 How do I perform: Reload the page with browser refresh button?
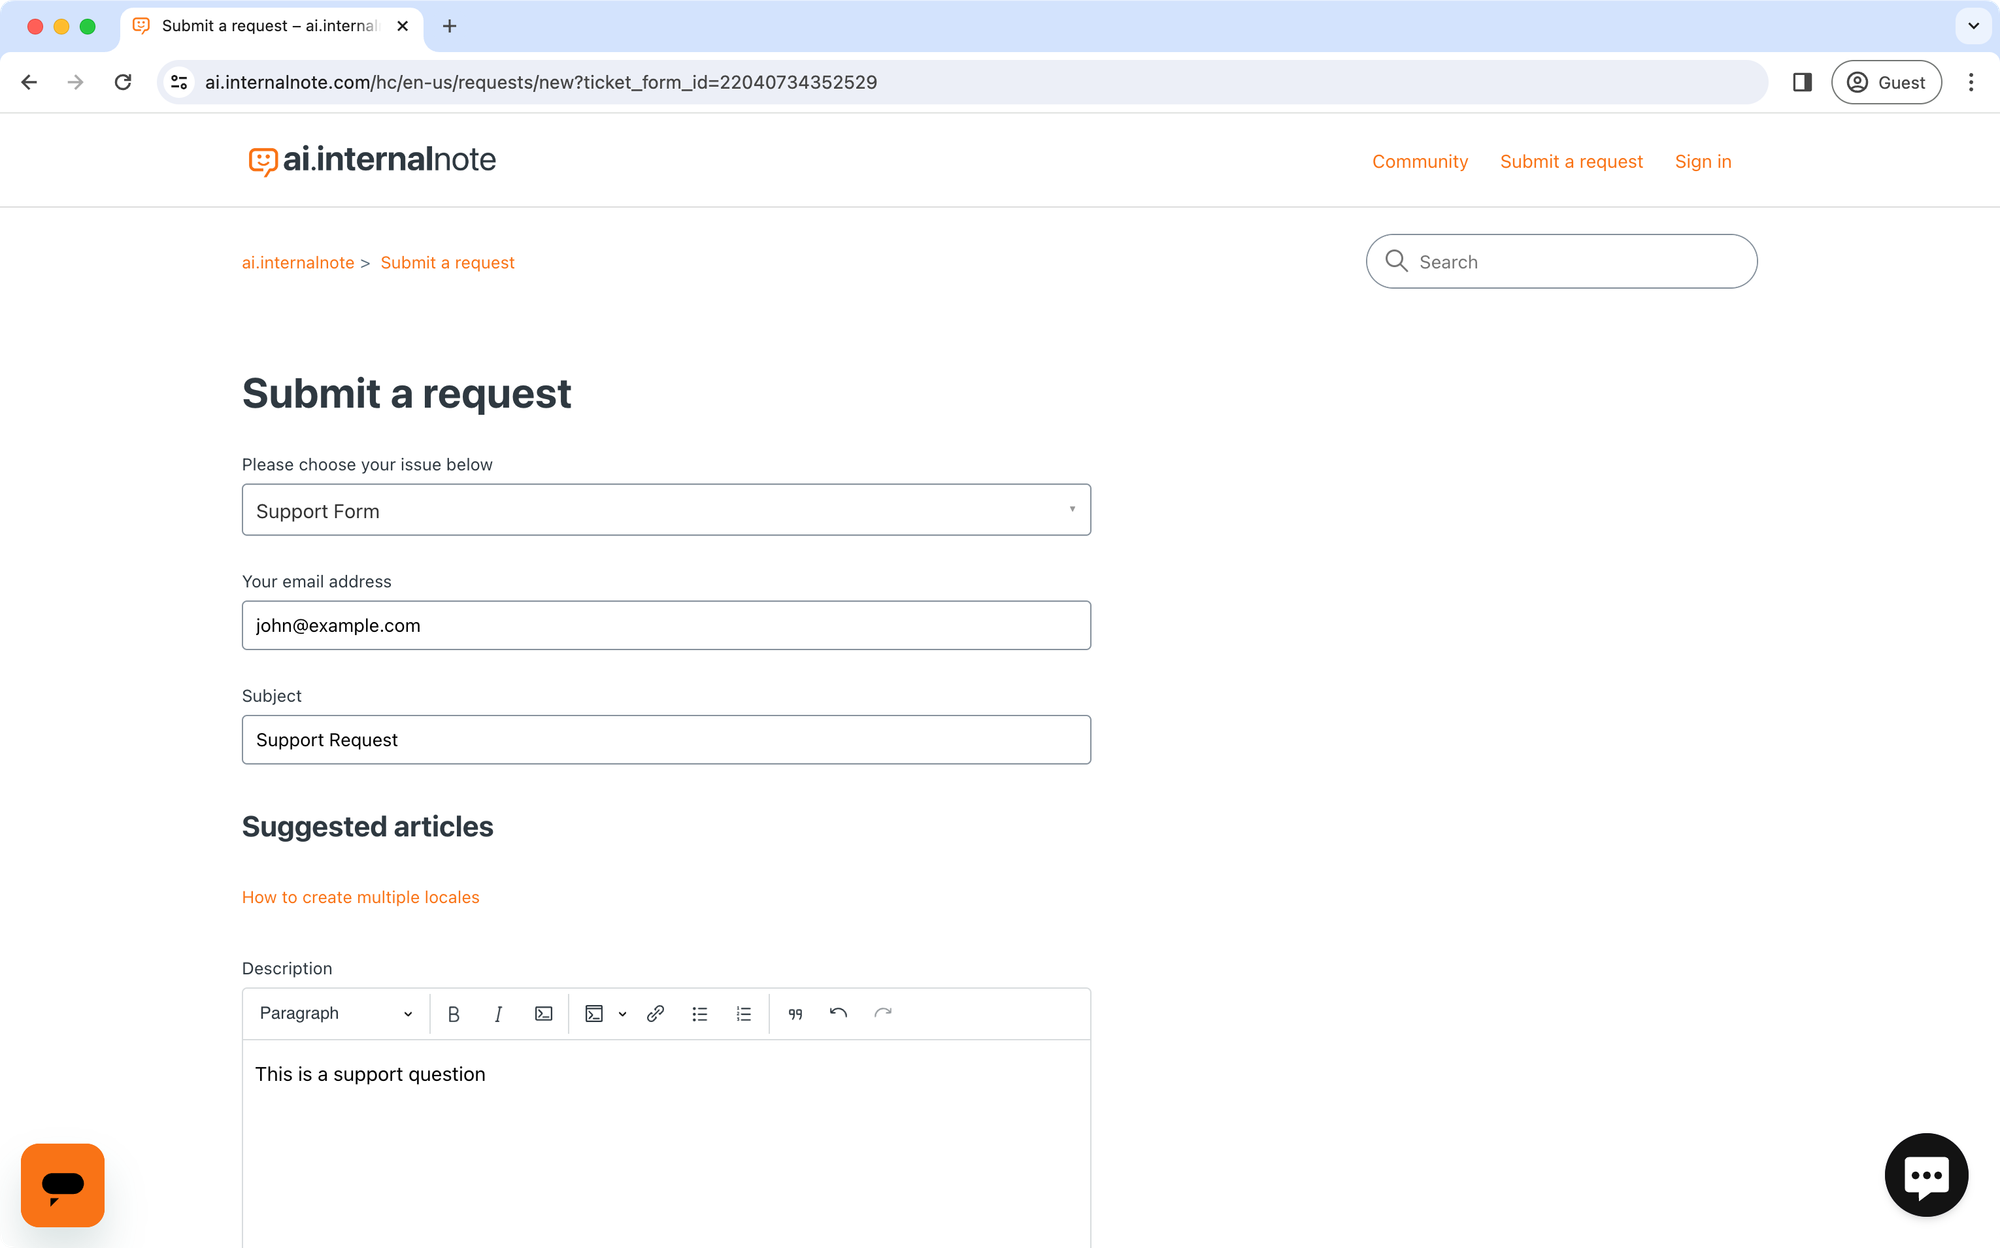click(123, 82)
